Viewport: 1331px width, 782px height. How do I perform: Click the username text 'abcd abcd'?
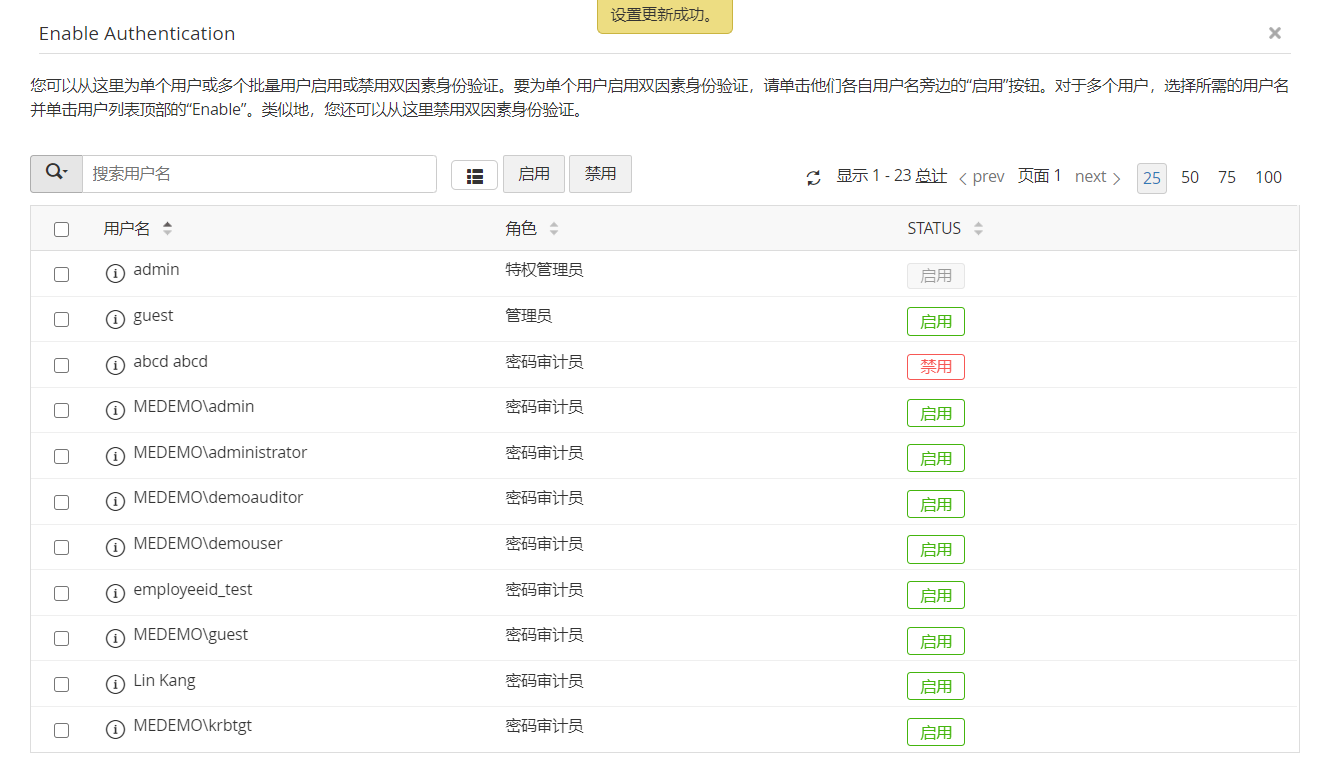point(171,361)
